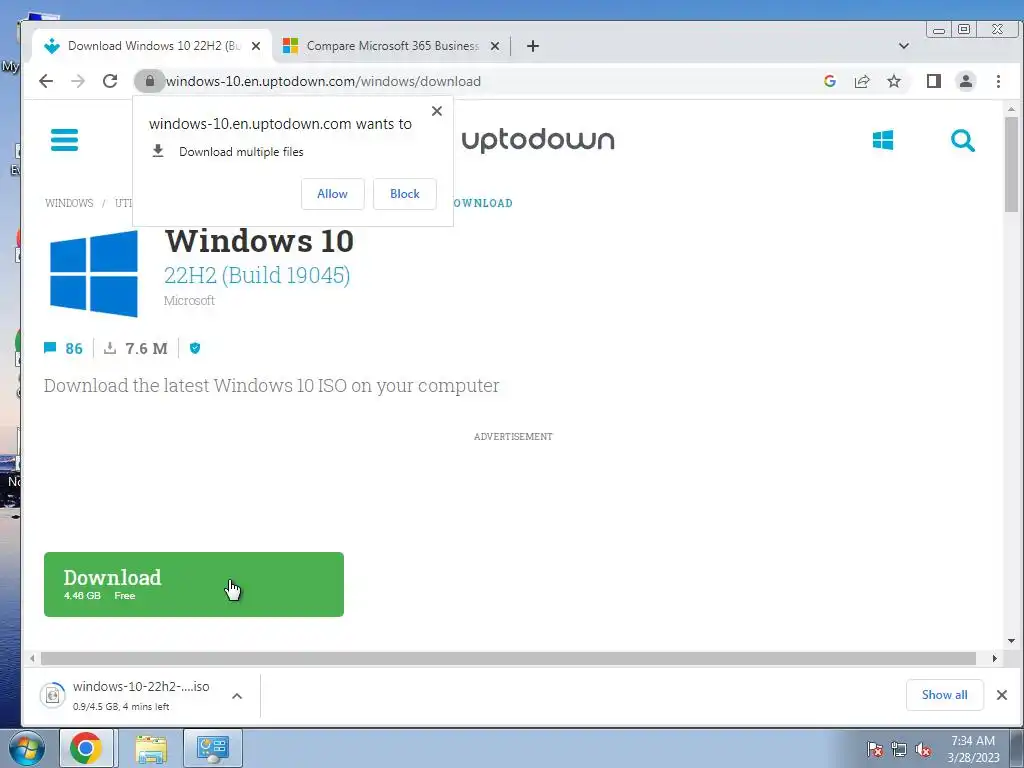1024x768 pixels.
Task: Switch to Compare Microsoft 365 Business tab
Action: coord(392,46)
